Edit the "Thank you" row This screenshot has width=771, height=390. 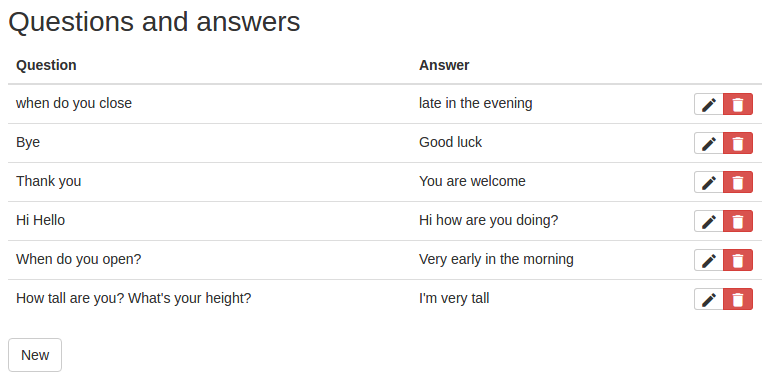click(709, 182)
